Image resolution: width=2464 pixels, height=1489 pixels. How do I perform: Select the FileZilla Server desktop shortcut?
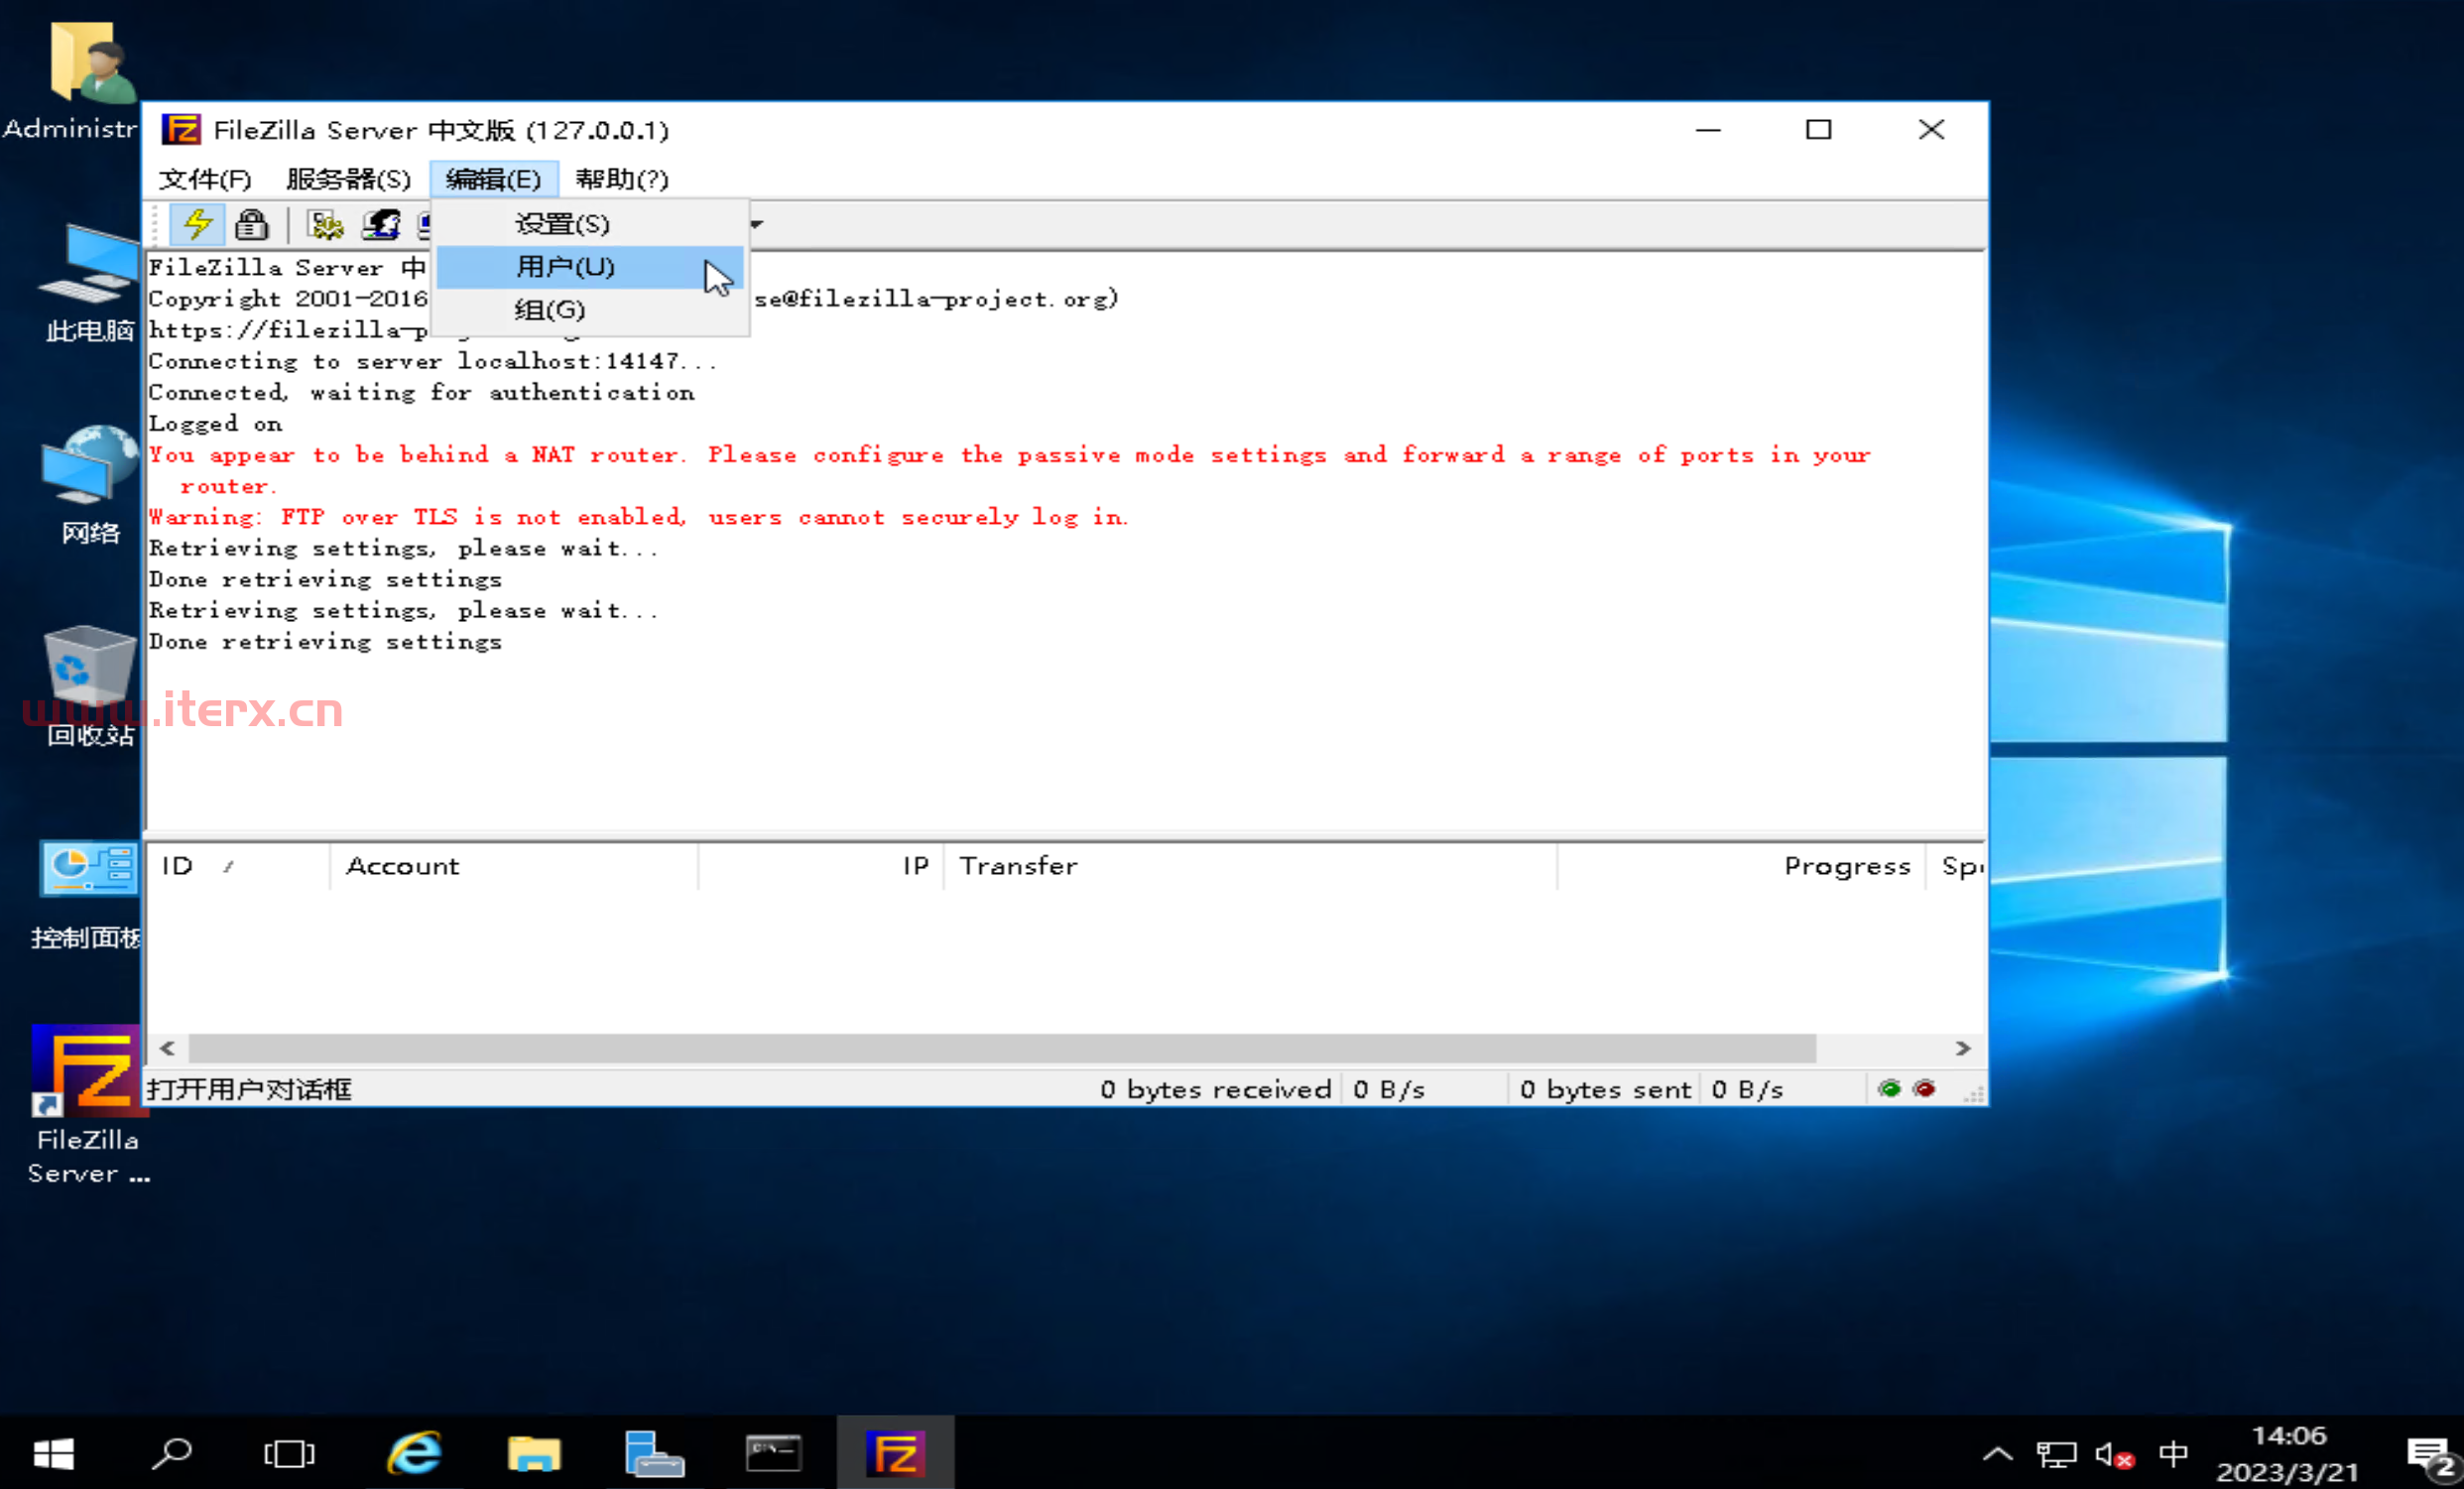tap(87, 1105)
